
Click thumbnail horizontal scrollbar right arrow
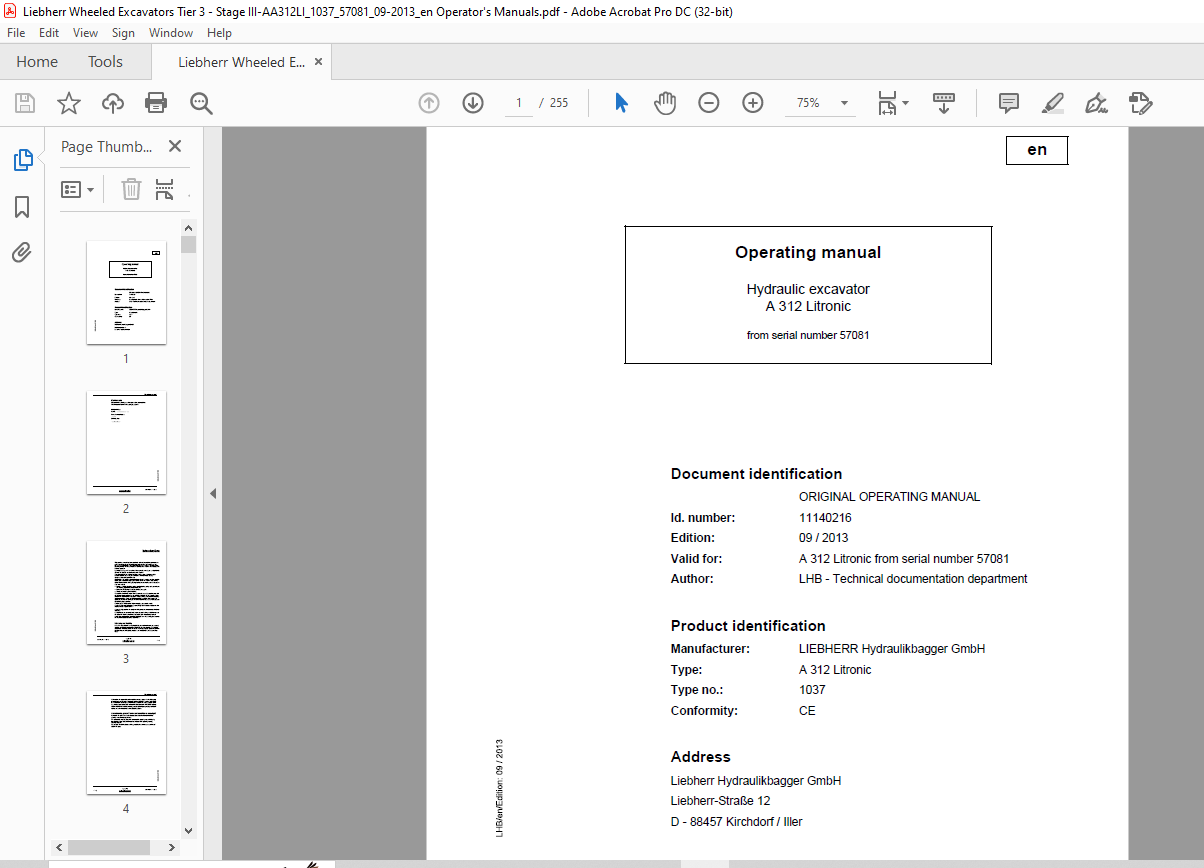172,847
